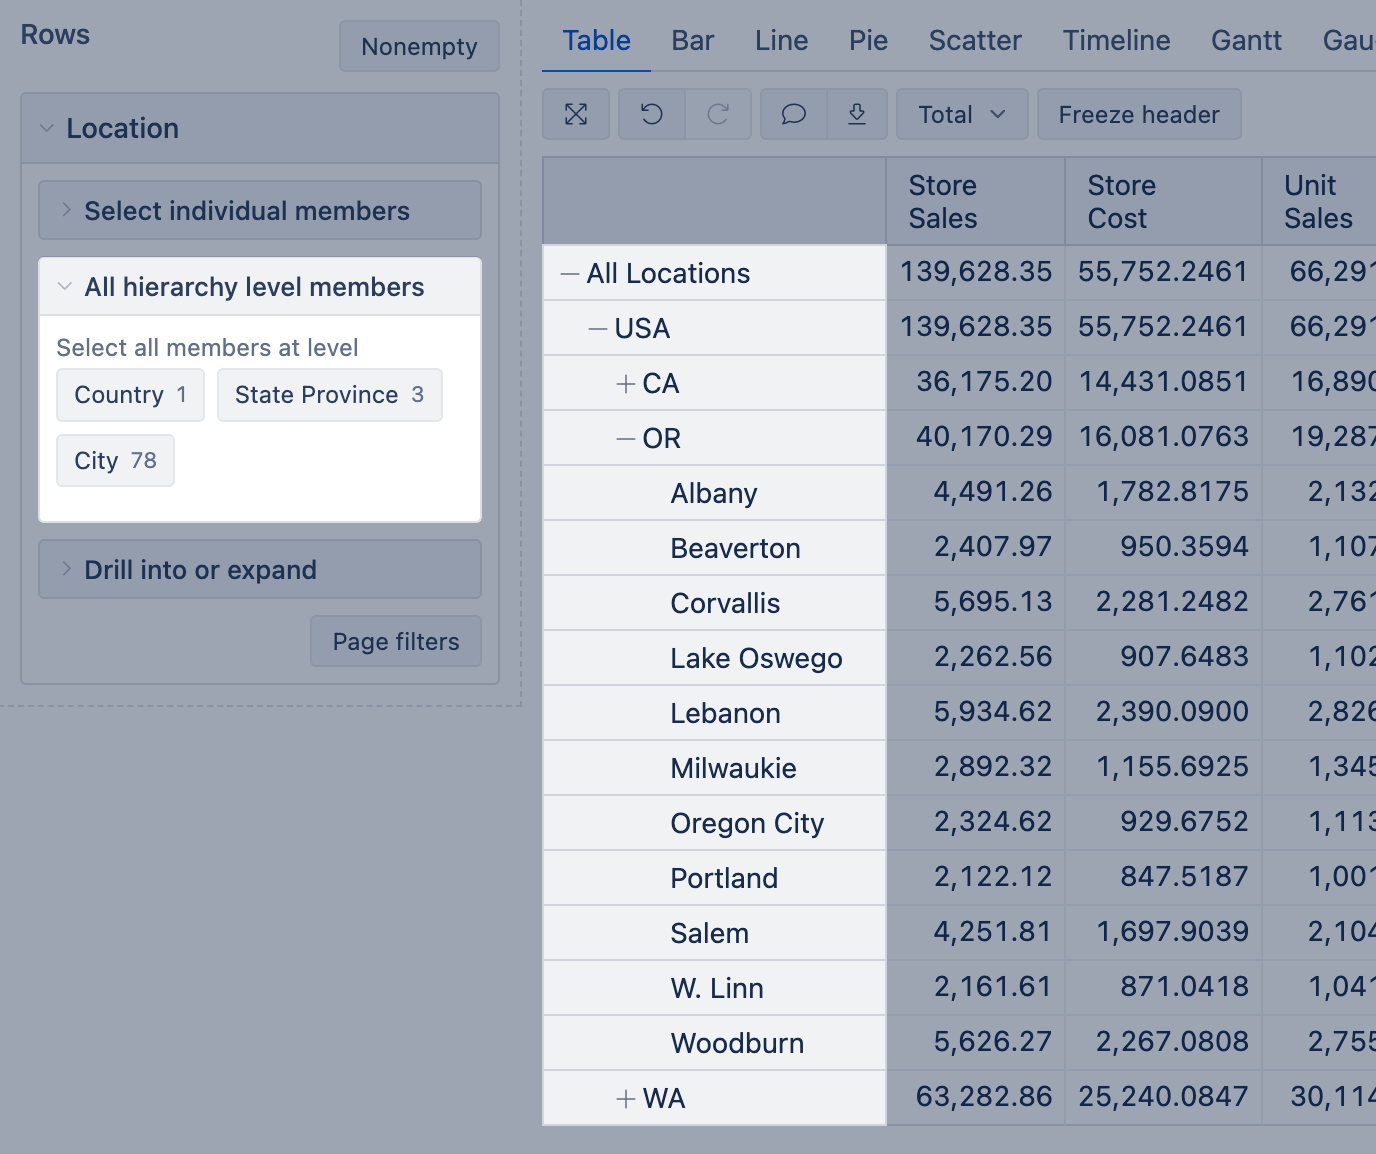Viewport: 1376px width, 1154px height.
Task: Toggle the Nonempty rows option
Action: click(x=419, y=47)
